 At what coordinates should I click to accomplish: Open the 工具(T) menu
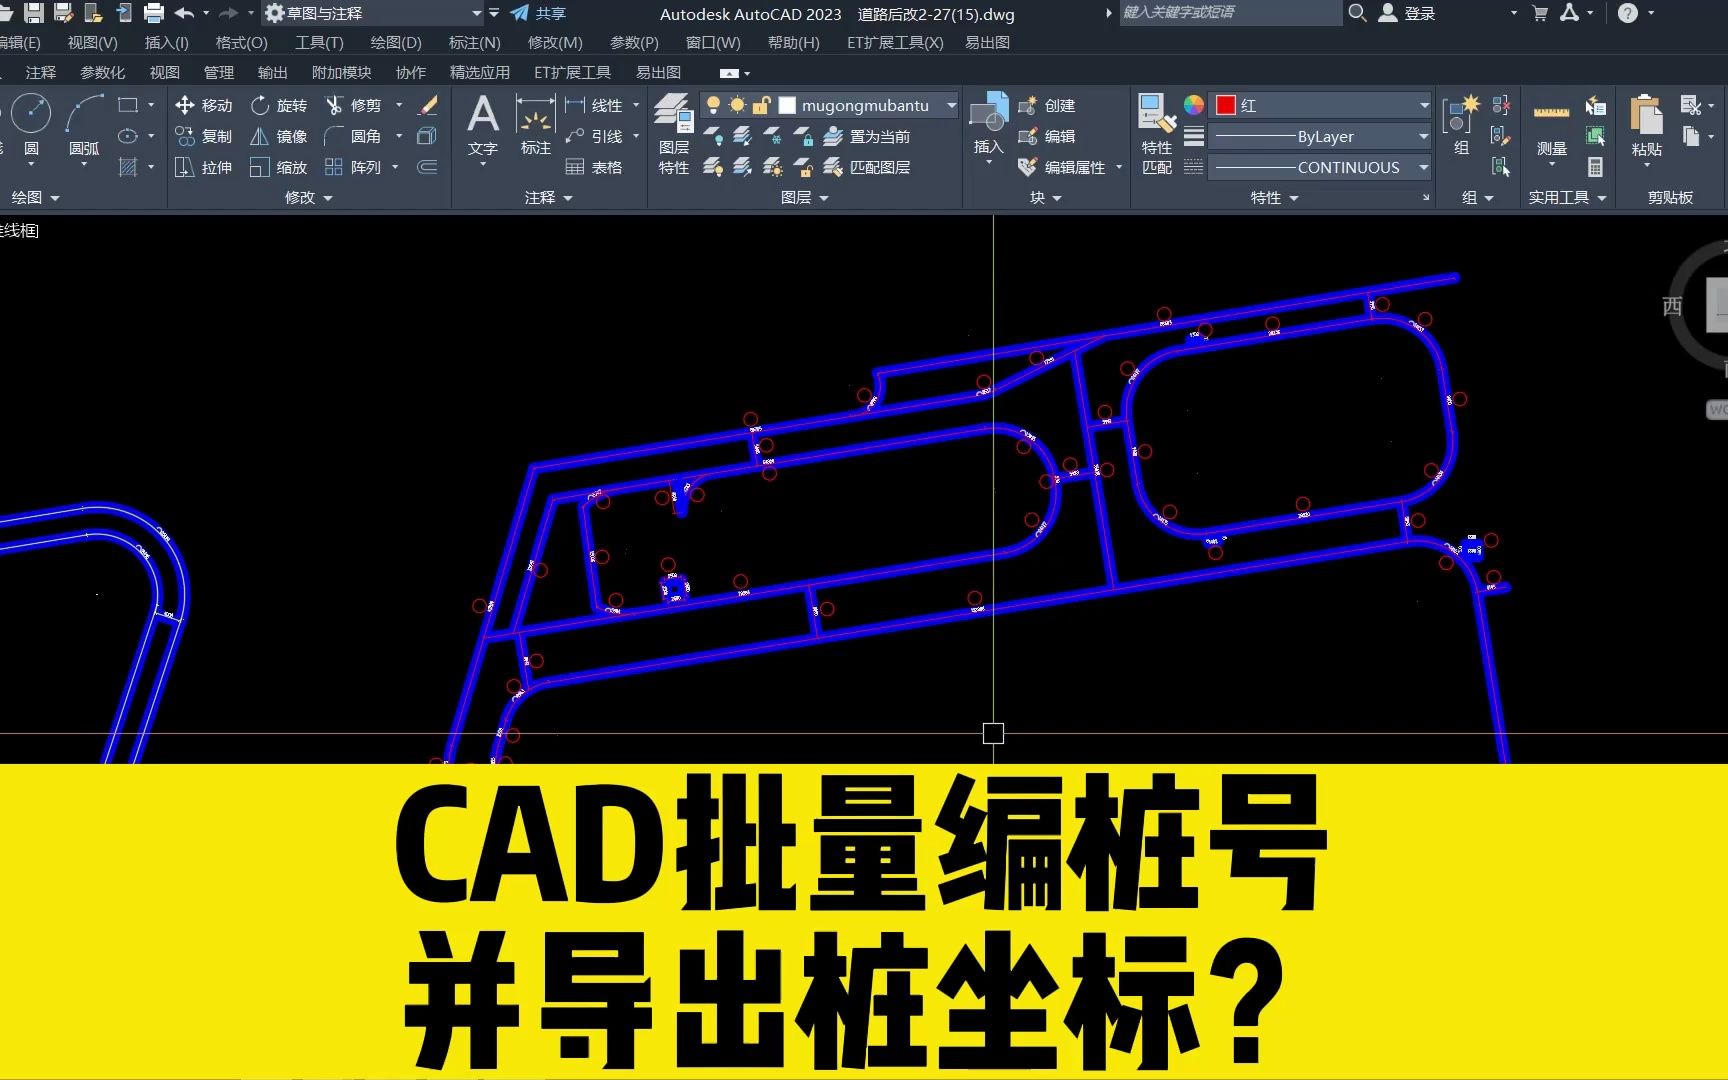319,42
